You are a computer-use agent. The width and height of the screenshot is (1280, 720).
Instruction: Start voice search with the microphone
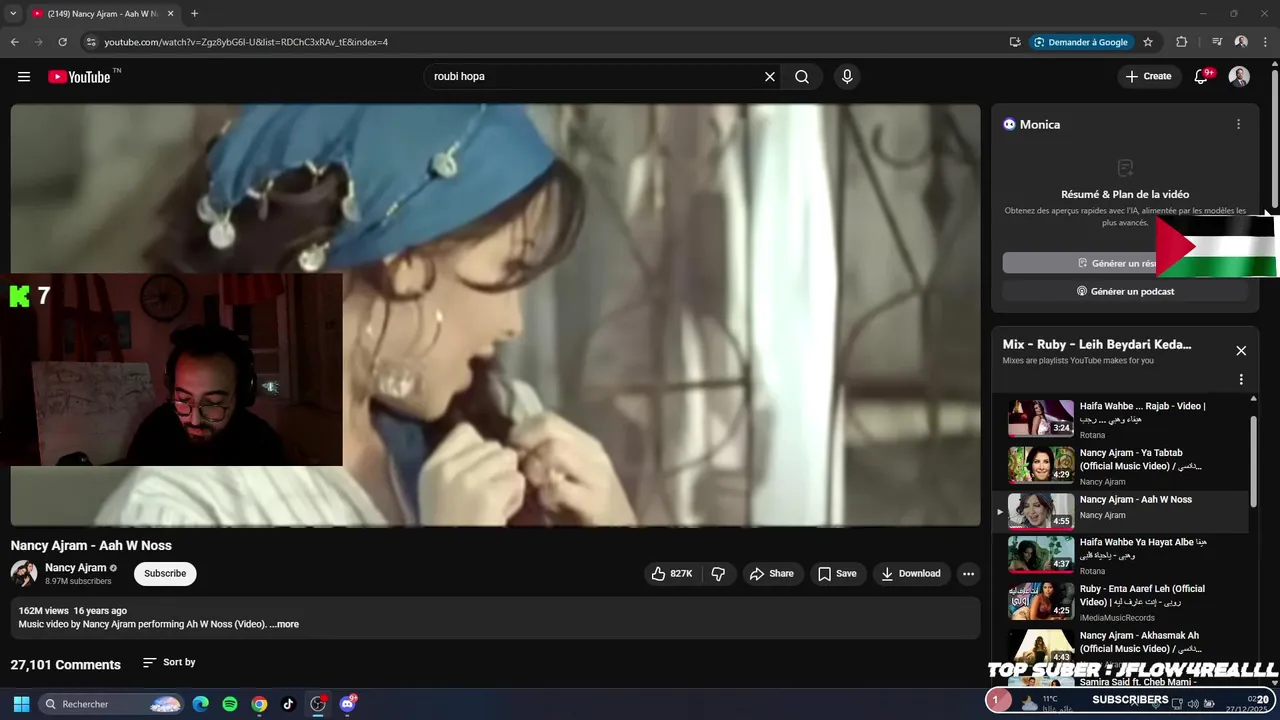coord(847,77)
